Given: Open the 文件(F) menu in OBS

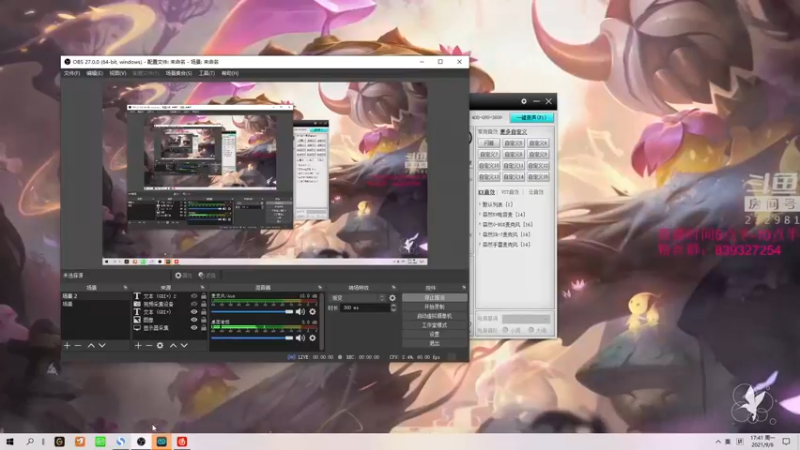Looking at the screenshot, I should point(71,73).
